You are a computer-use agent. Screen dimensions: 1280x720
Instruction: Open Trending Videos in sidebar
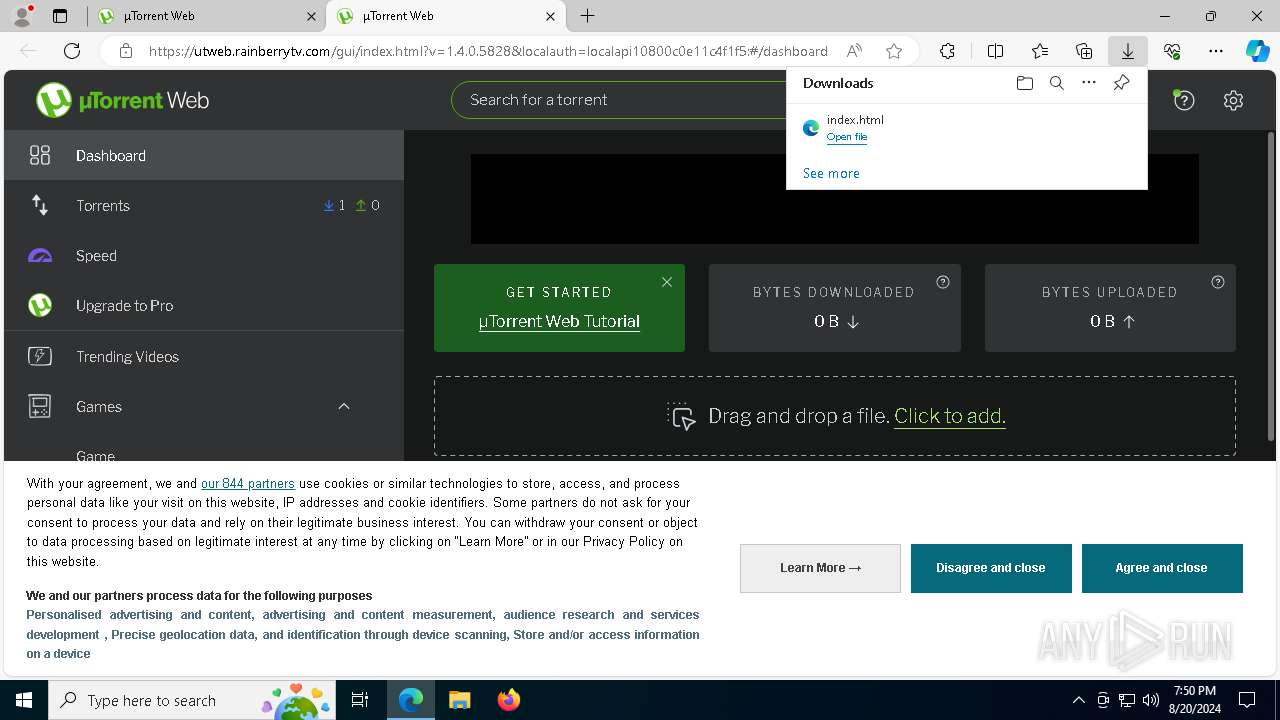[x=204, y=356]
